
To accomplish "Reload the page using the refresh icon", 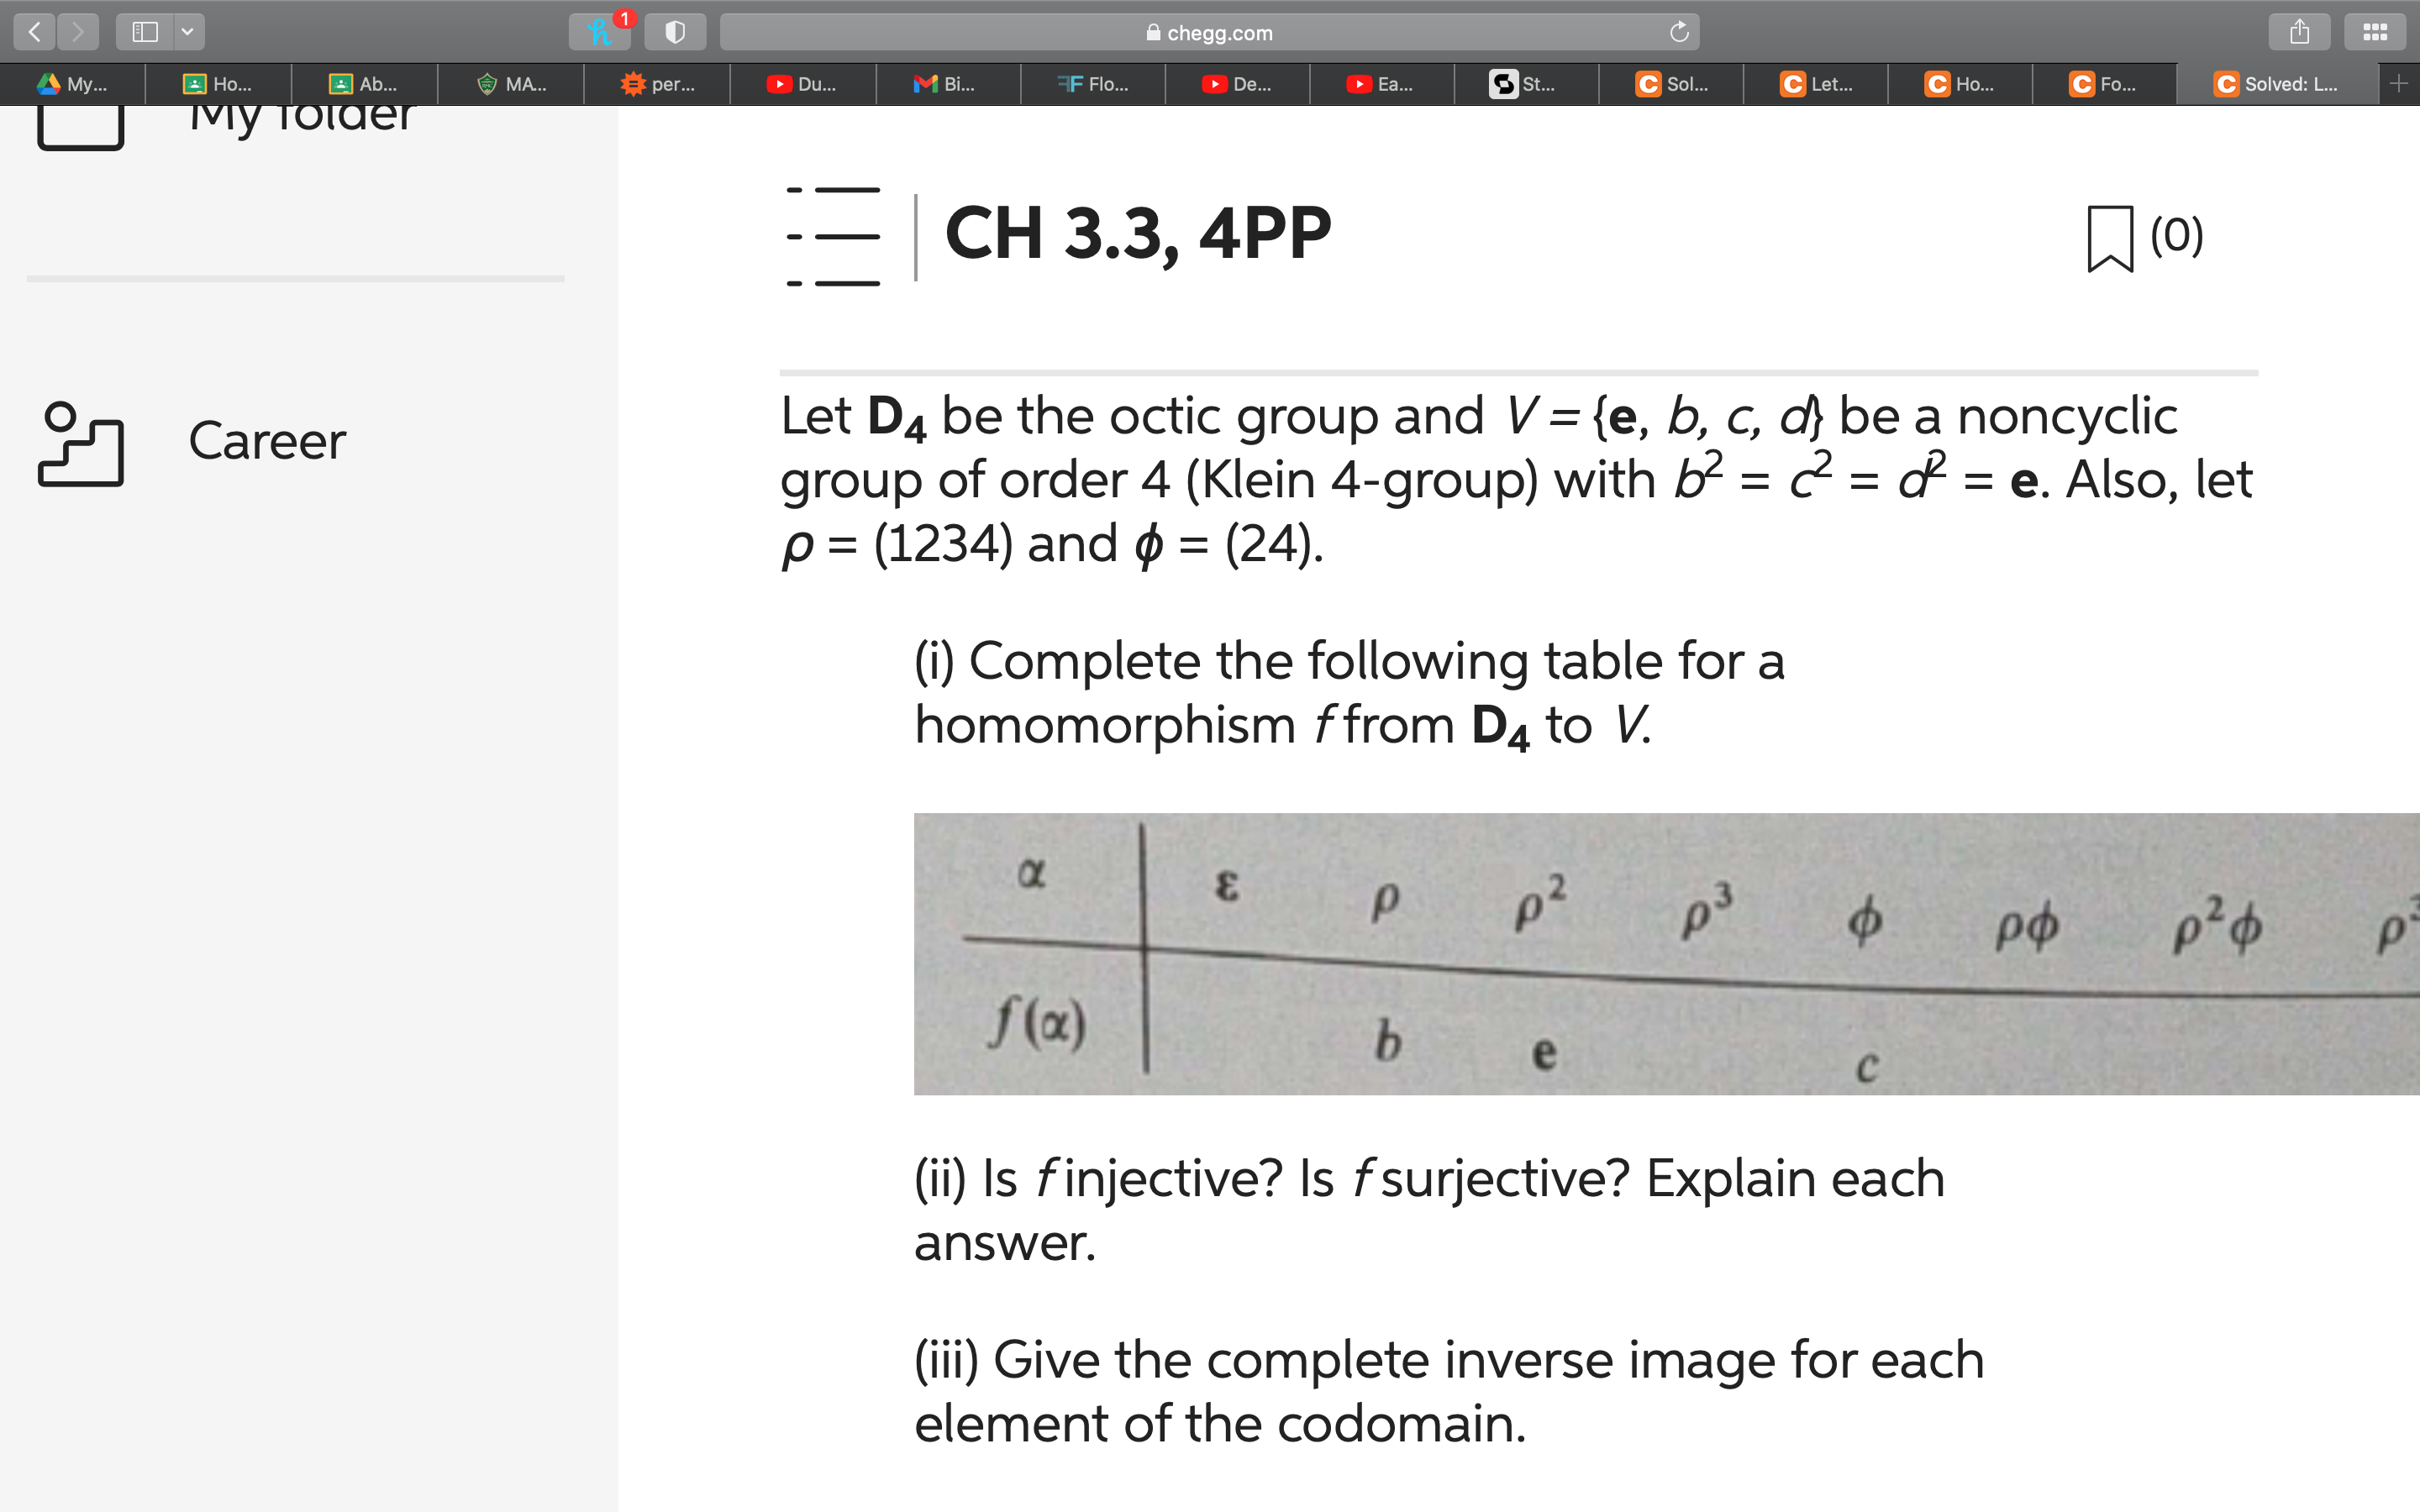I will click(x=1677, y=31).
